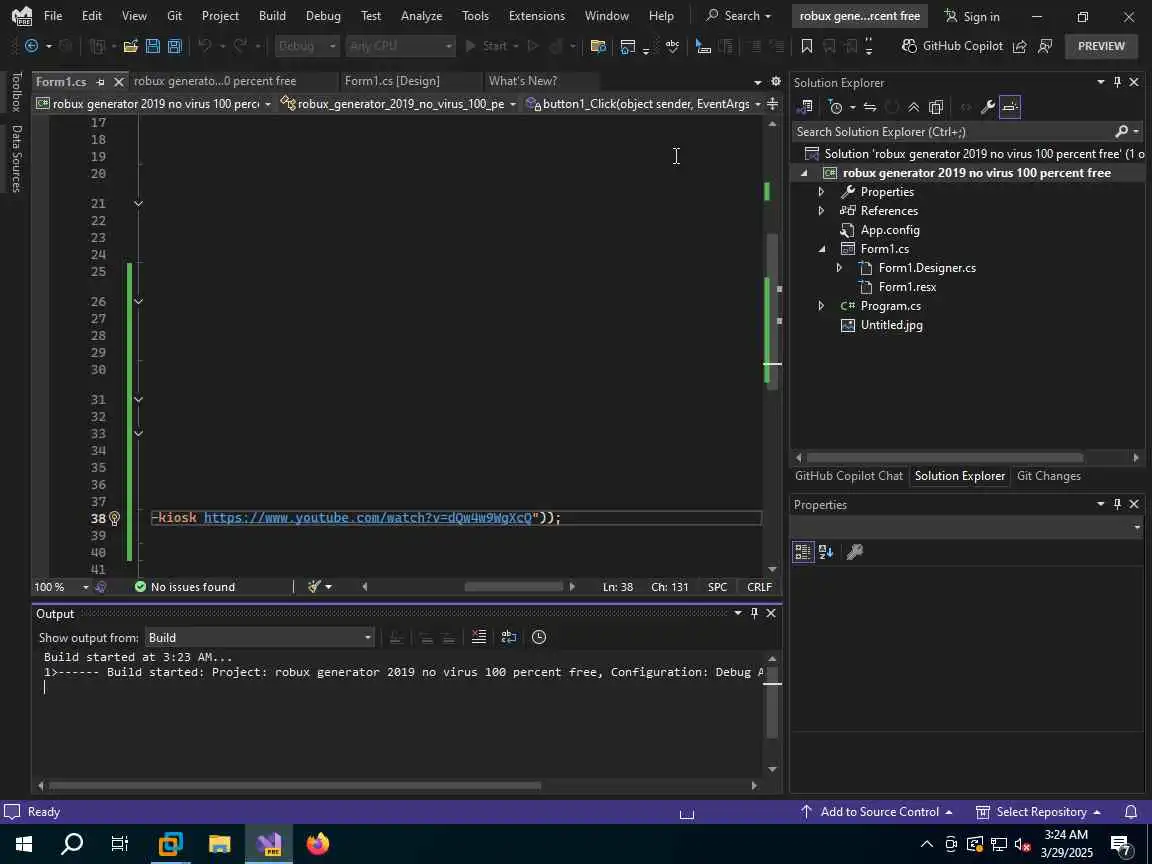Click the code cleanup broom icon
This screenshot has width=1152, height=864.
[314, 586]
